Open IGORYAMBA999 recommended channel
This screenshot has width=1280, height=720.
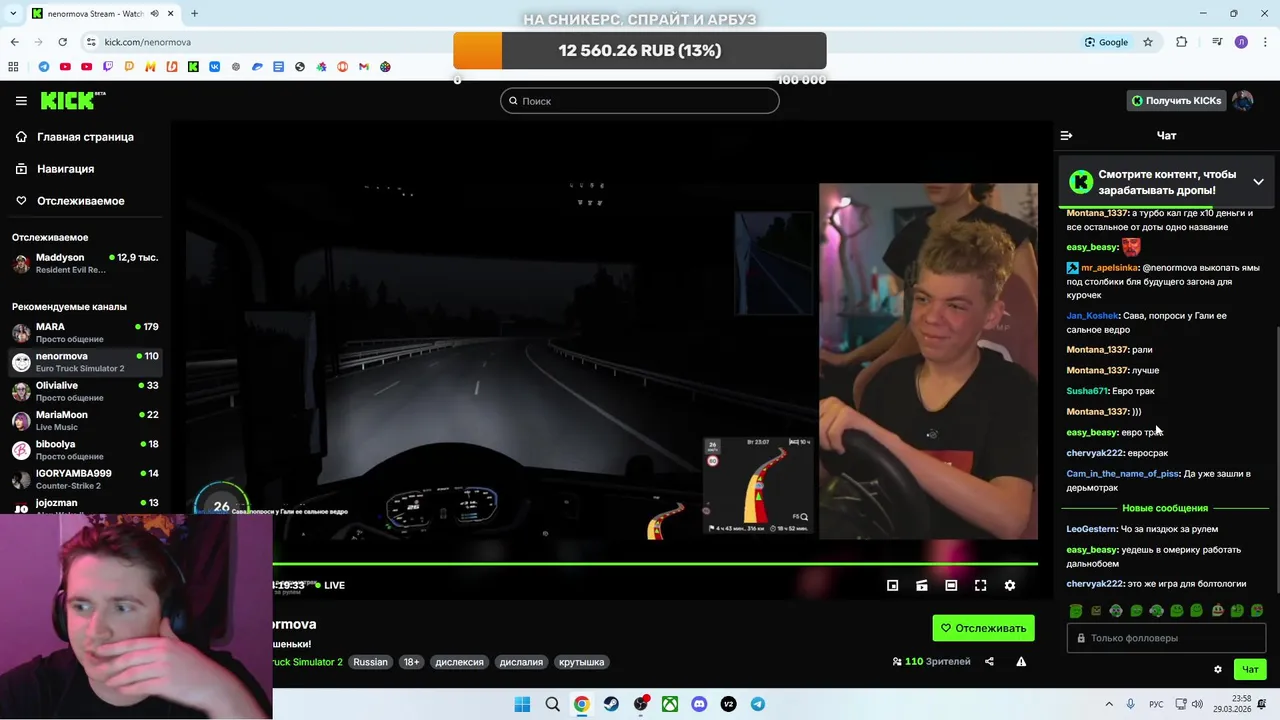click(x=85, y=479)
